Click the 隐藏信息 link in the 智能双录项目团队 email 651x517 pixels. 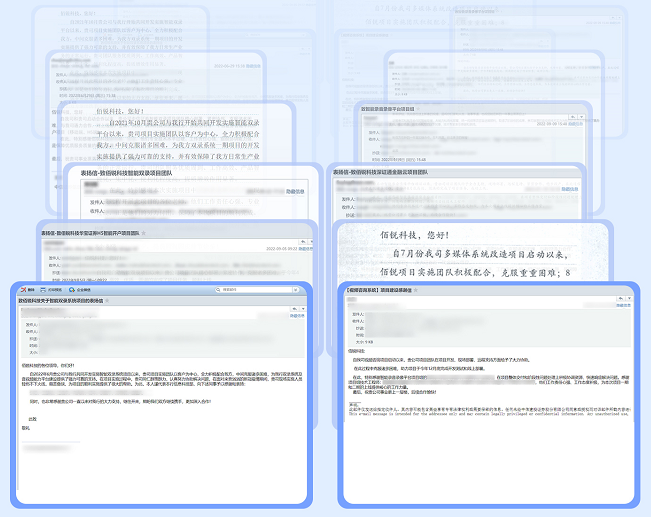click(x=295, y=191)
